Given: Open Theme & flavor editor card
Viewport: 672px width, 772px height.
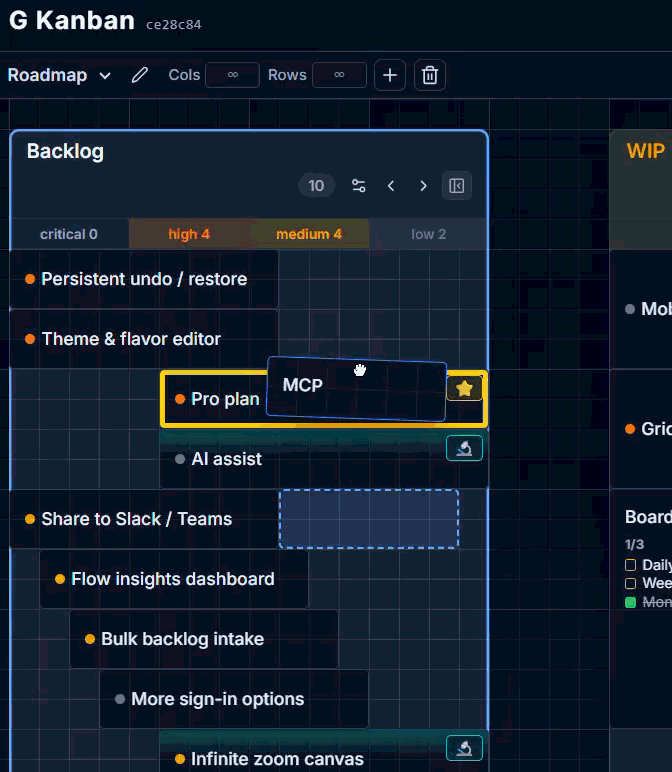Looking at the screenshot, I should click(144, 339).
